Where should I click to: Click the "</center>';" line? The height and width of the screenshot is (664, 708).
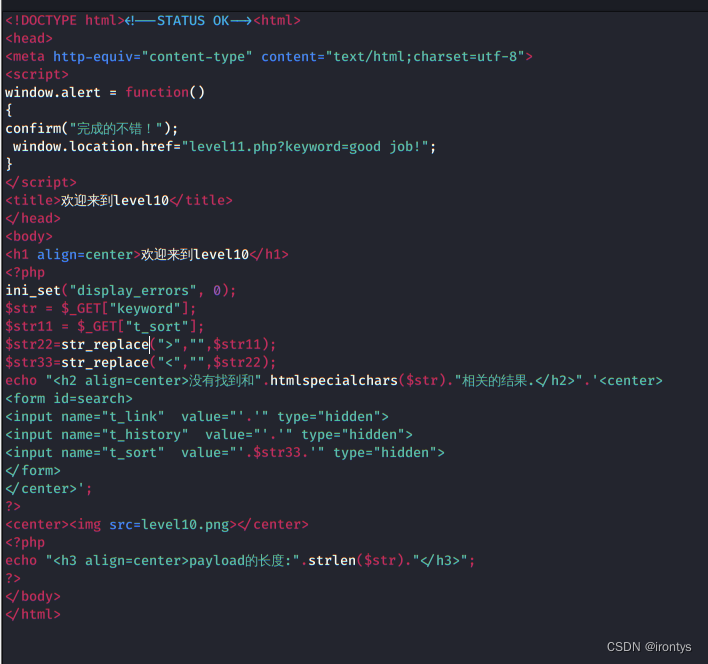pyautogui.click(x=49, y=489)
